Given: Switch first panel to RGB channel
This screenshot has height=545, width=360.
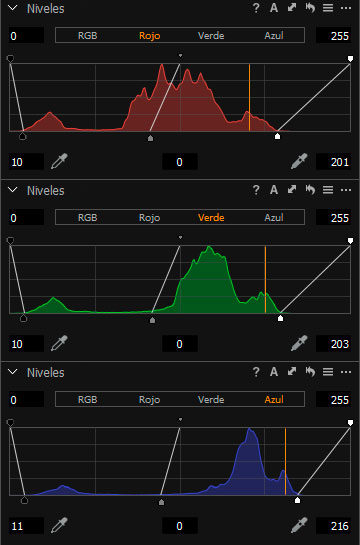Looking at the screenshot, I should point(88,35).
